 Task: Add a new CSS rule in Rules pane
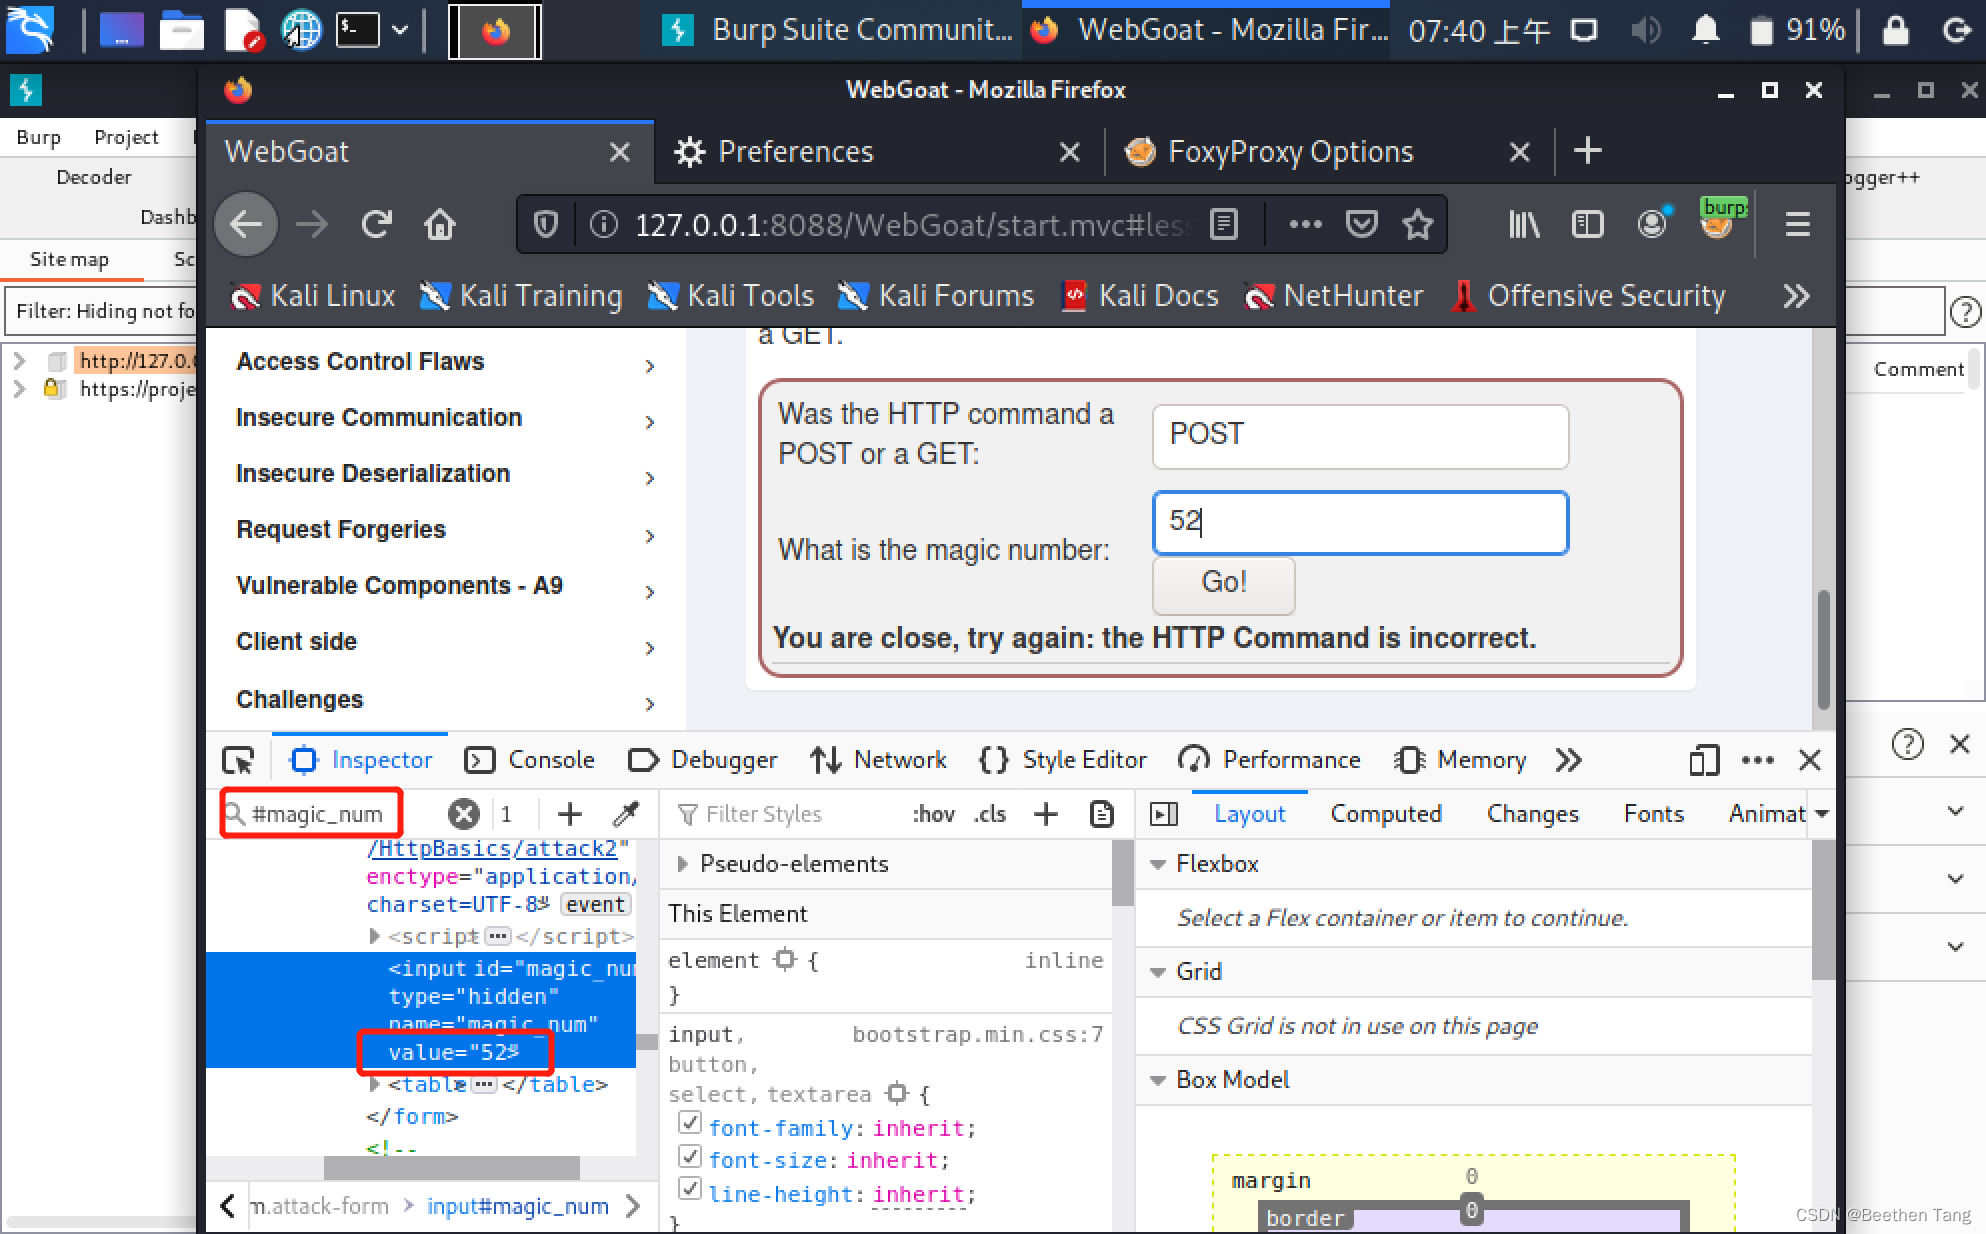click(x=1046, y=814)
